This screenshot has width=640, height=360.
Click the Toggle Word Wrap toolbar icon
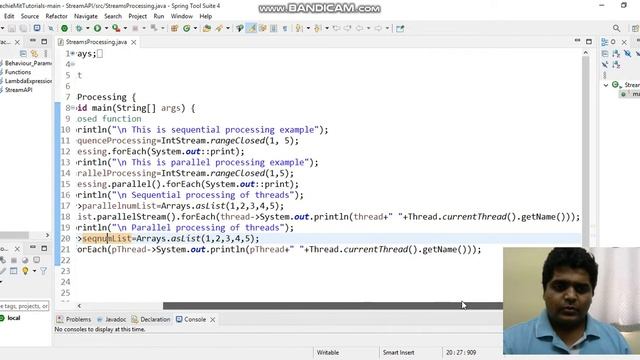point(262,28)
